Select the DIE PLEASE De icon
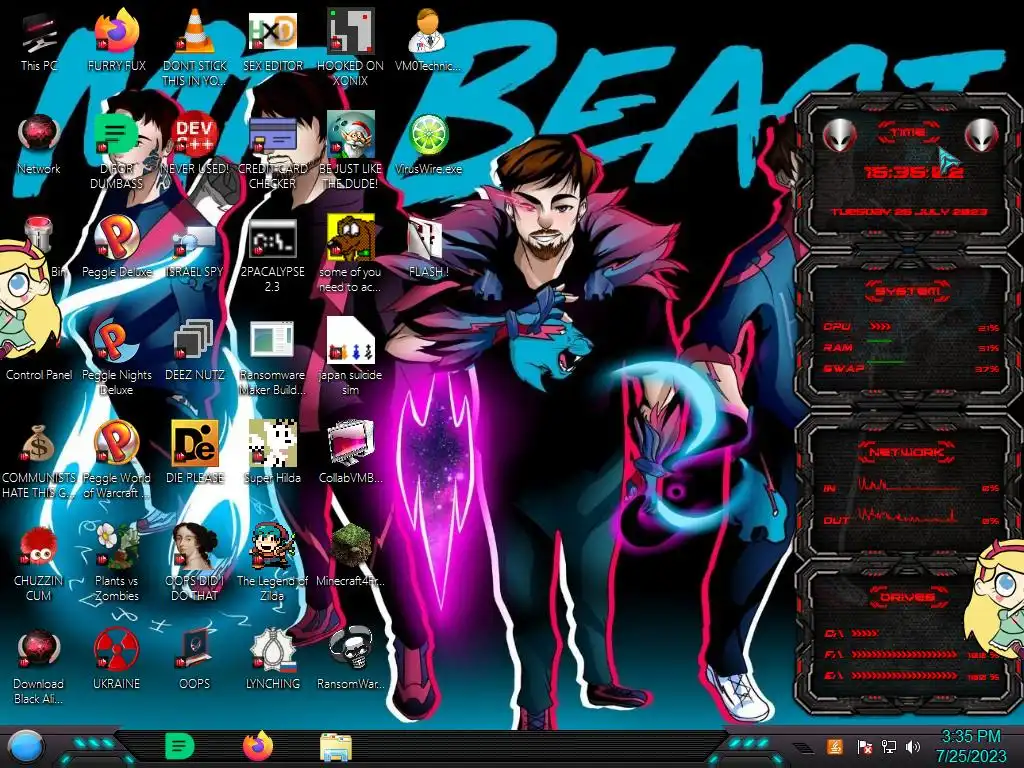 coord(195,452)
